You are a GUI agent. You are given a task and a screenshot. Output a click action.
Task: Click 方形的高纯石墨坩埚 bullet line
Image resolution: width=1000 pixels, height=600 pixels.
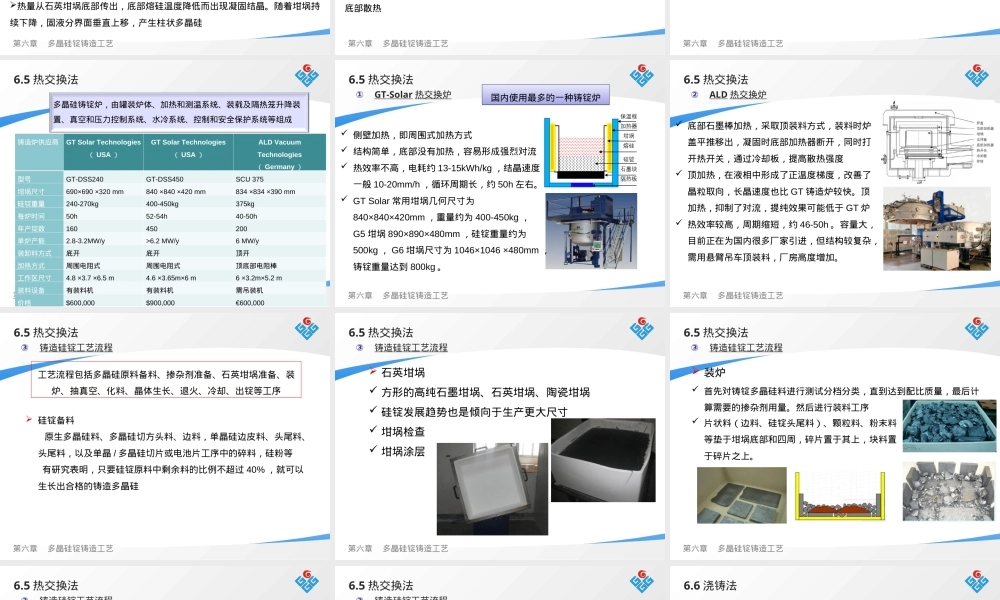point(485,392)
